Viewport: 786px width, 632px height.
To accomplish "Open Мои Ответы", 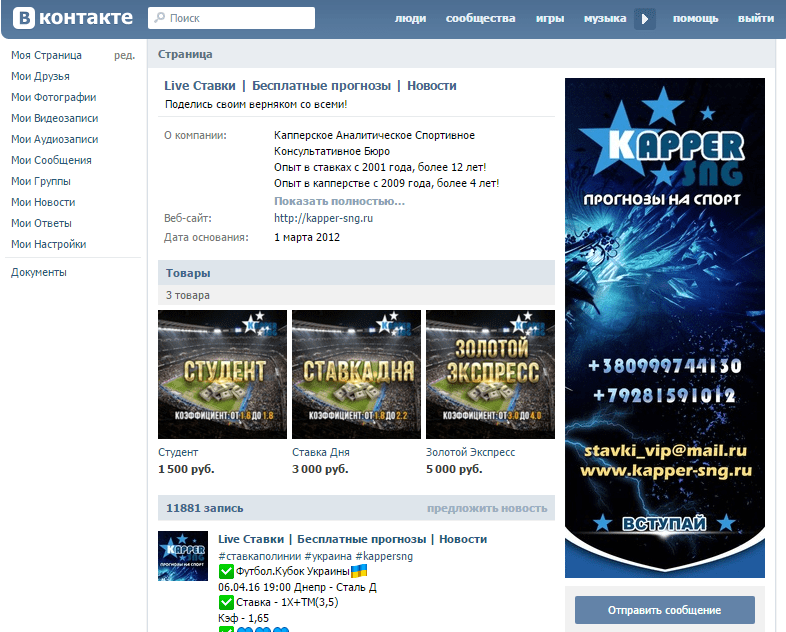I will pyautogui.click(x=41, y=224).
